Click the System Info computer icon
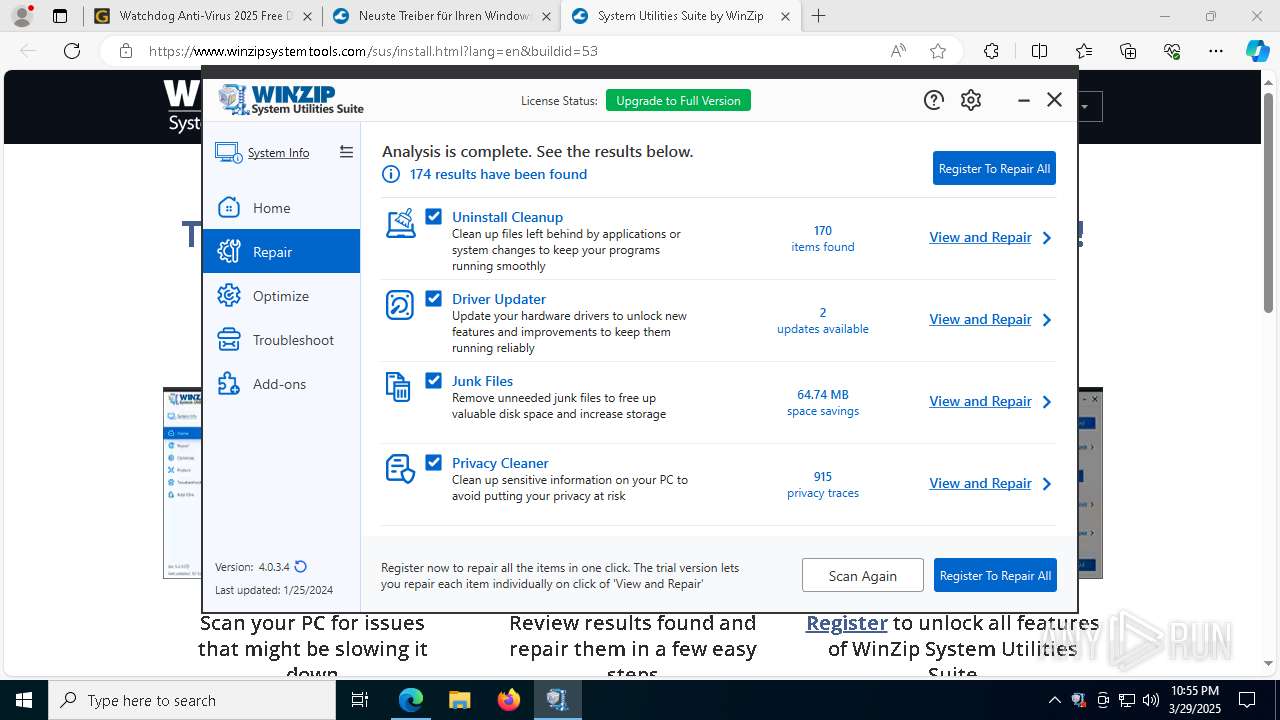This screenshot has height=720, width=1280. 228,153
